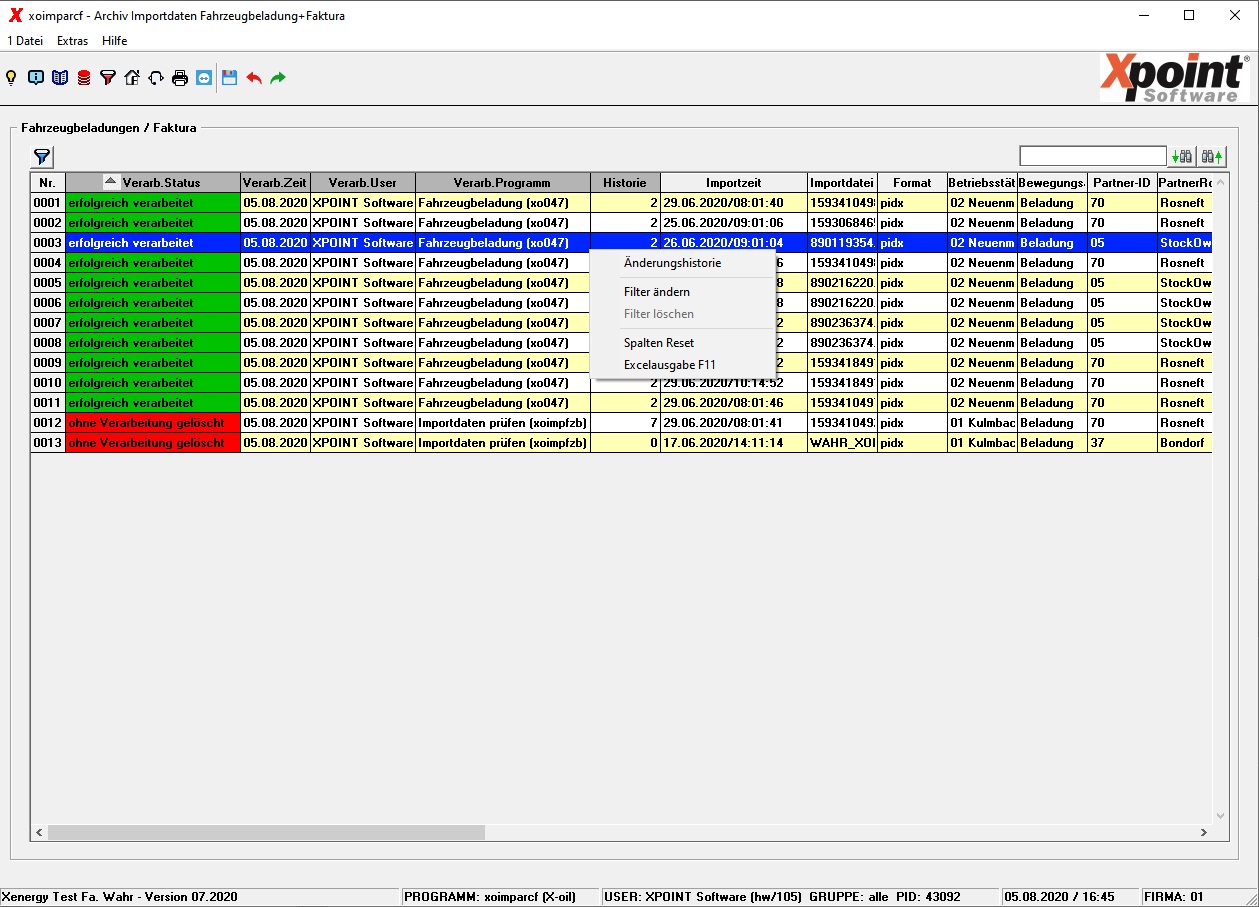Click the light bulb tip icon
Image resolution: width=1259 pixels, height=907 pixels.
(x=12, y=77)
